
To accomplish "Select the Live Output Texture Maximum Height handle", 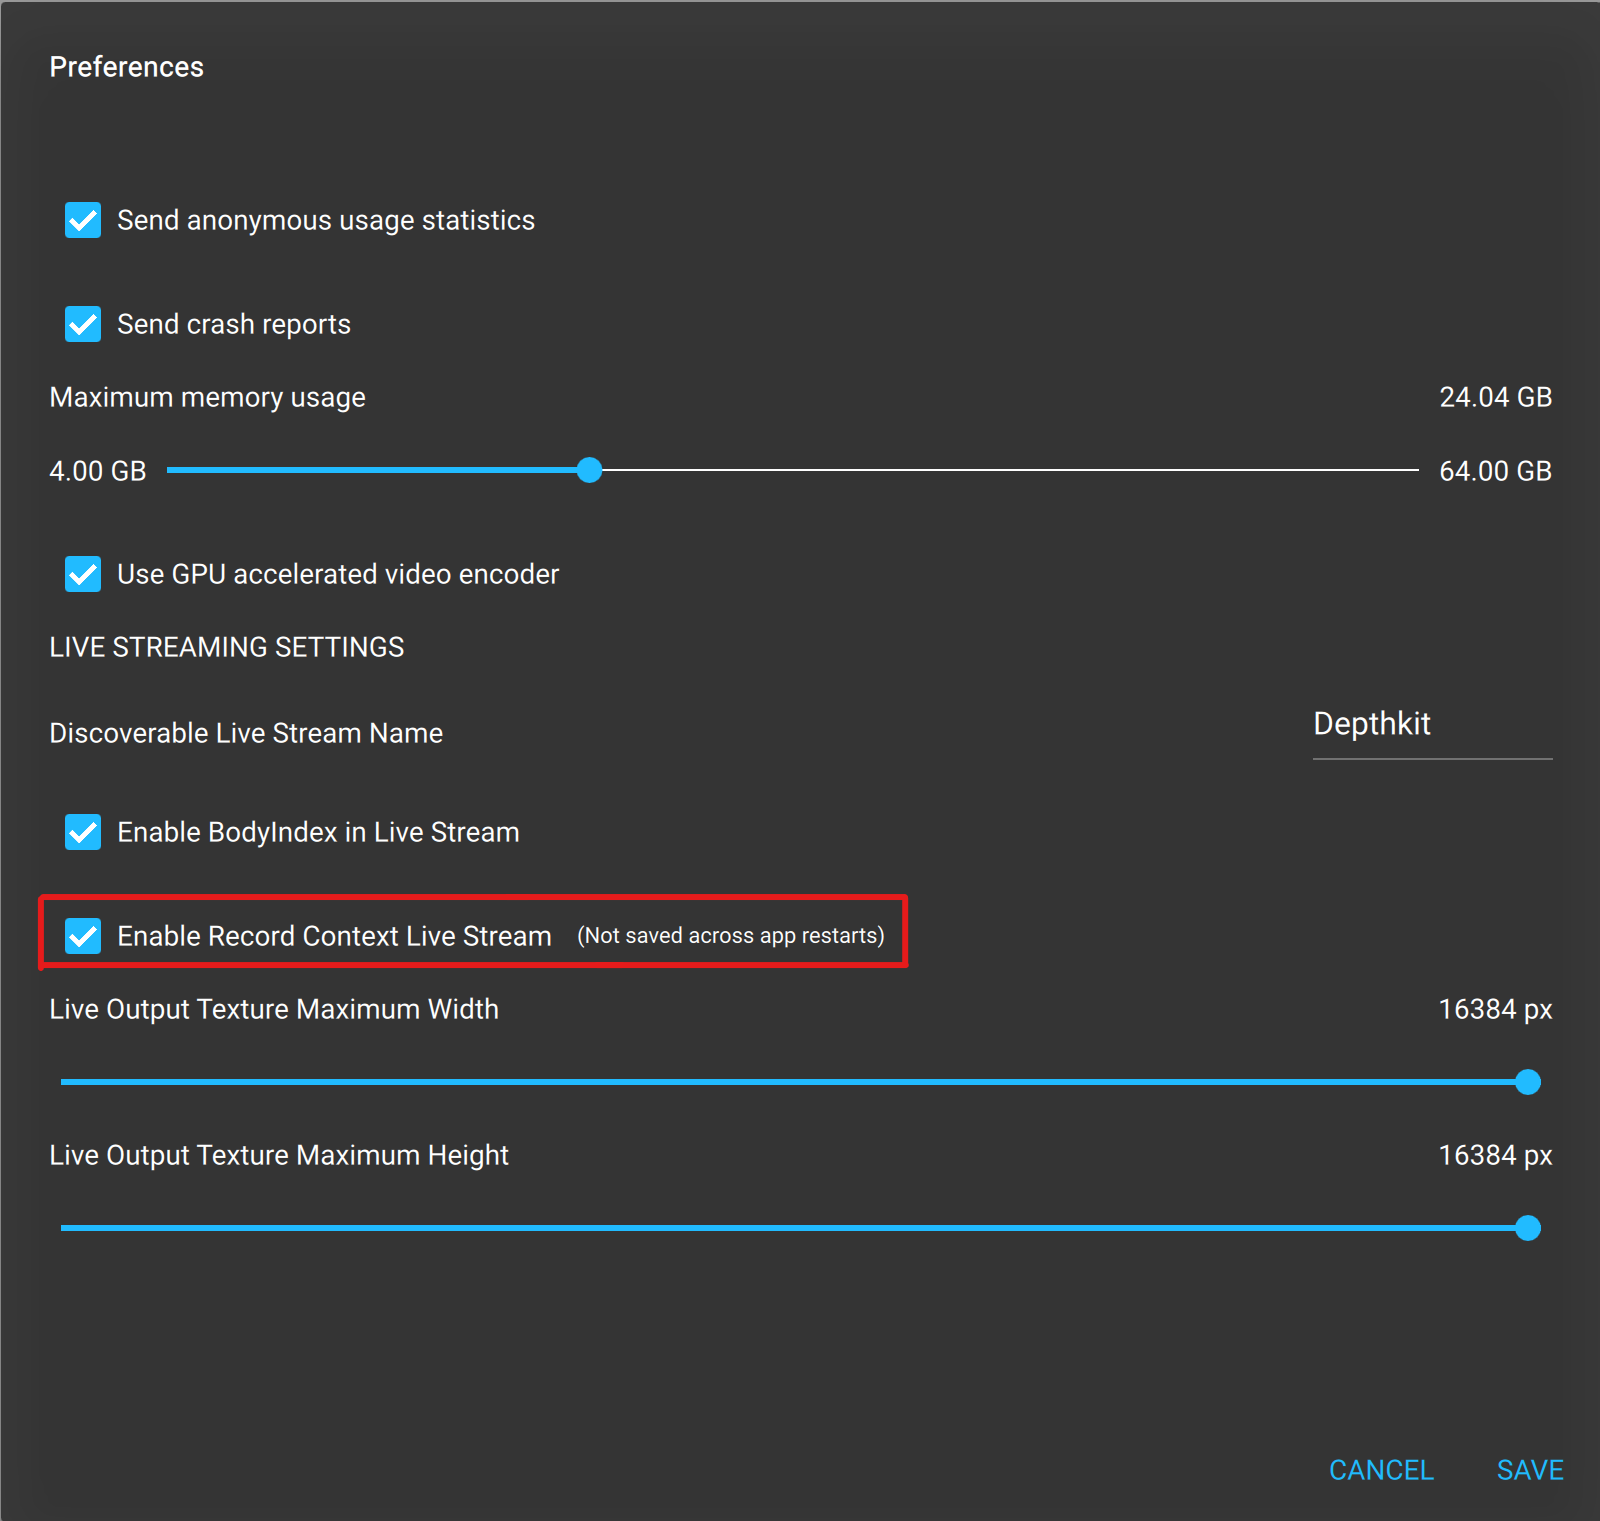I will pos(1527,1228).
